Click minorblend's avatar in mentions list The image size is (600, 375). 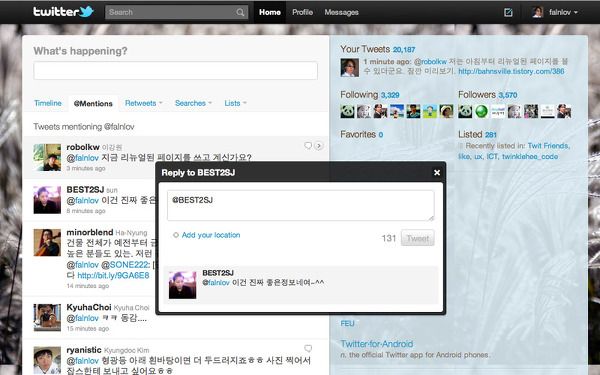pyautogui.click(x=47, y=243)
